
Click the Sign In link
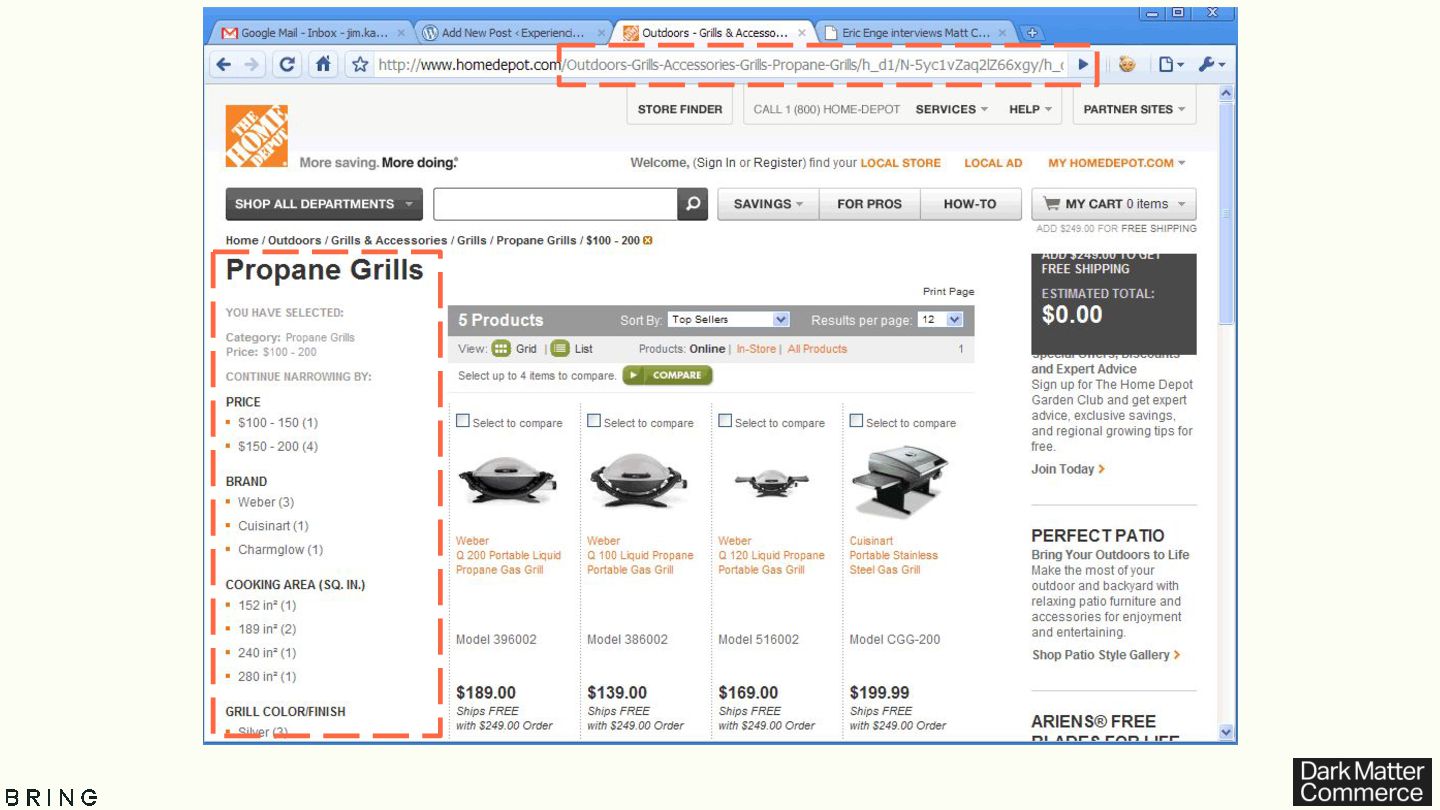pyautogui.click(x=715, y=163)
